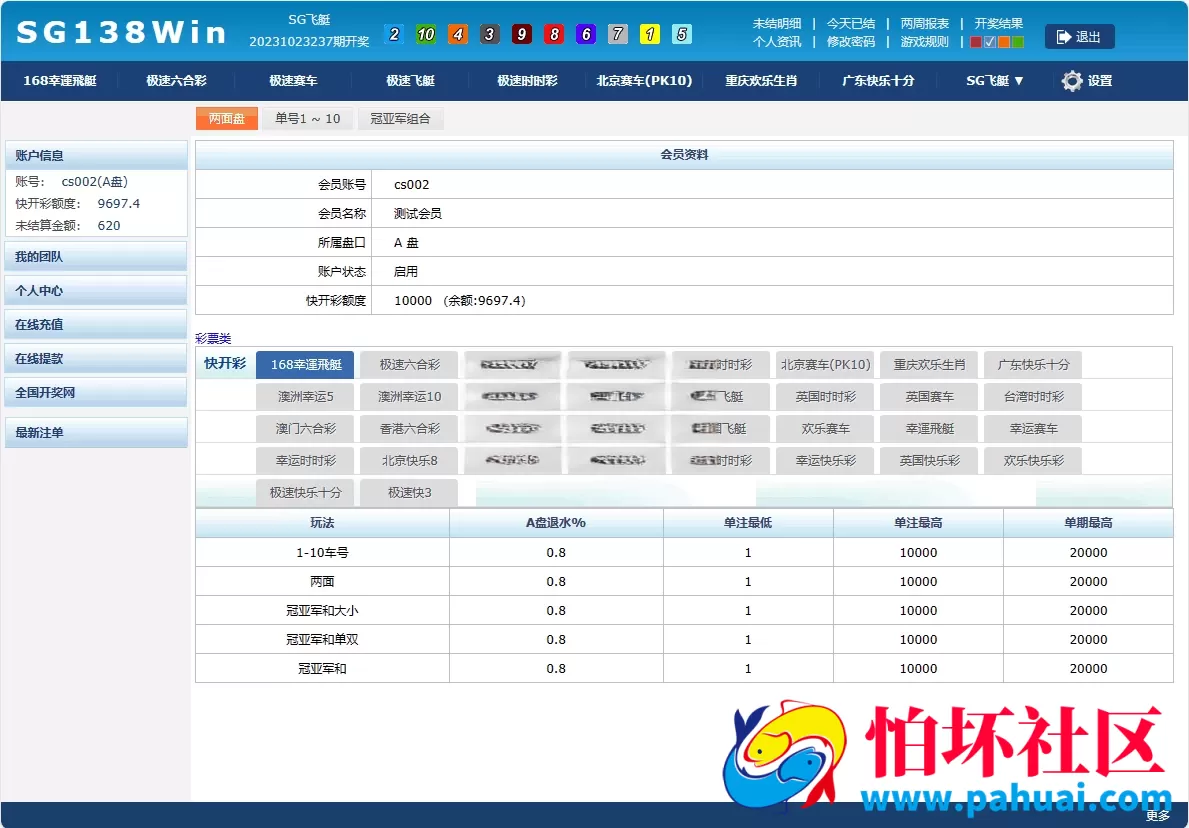Select 北京快乐8 lottery type button
Image resolution: width=1189 pixels, height=828 pixels.
409,460
